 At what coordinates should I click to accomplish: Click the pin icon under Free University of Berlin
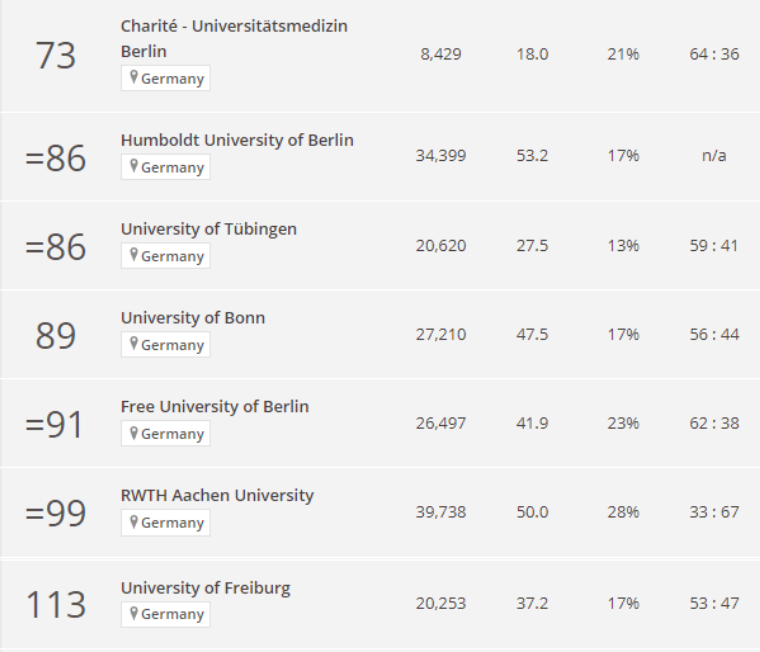point(133,434)
